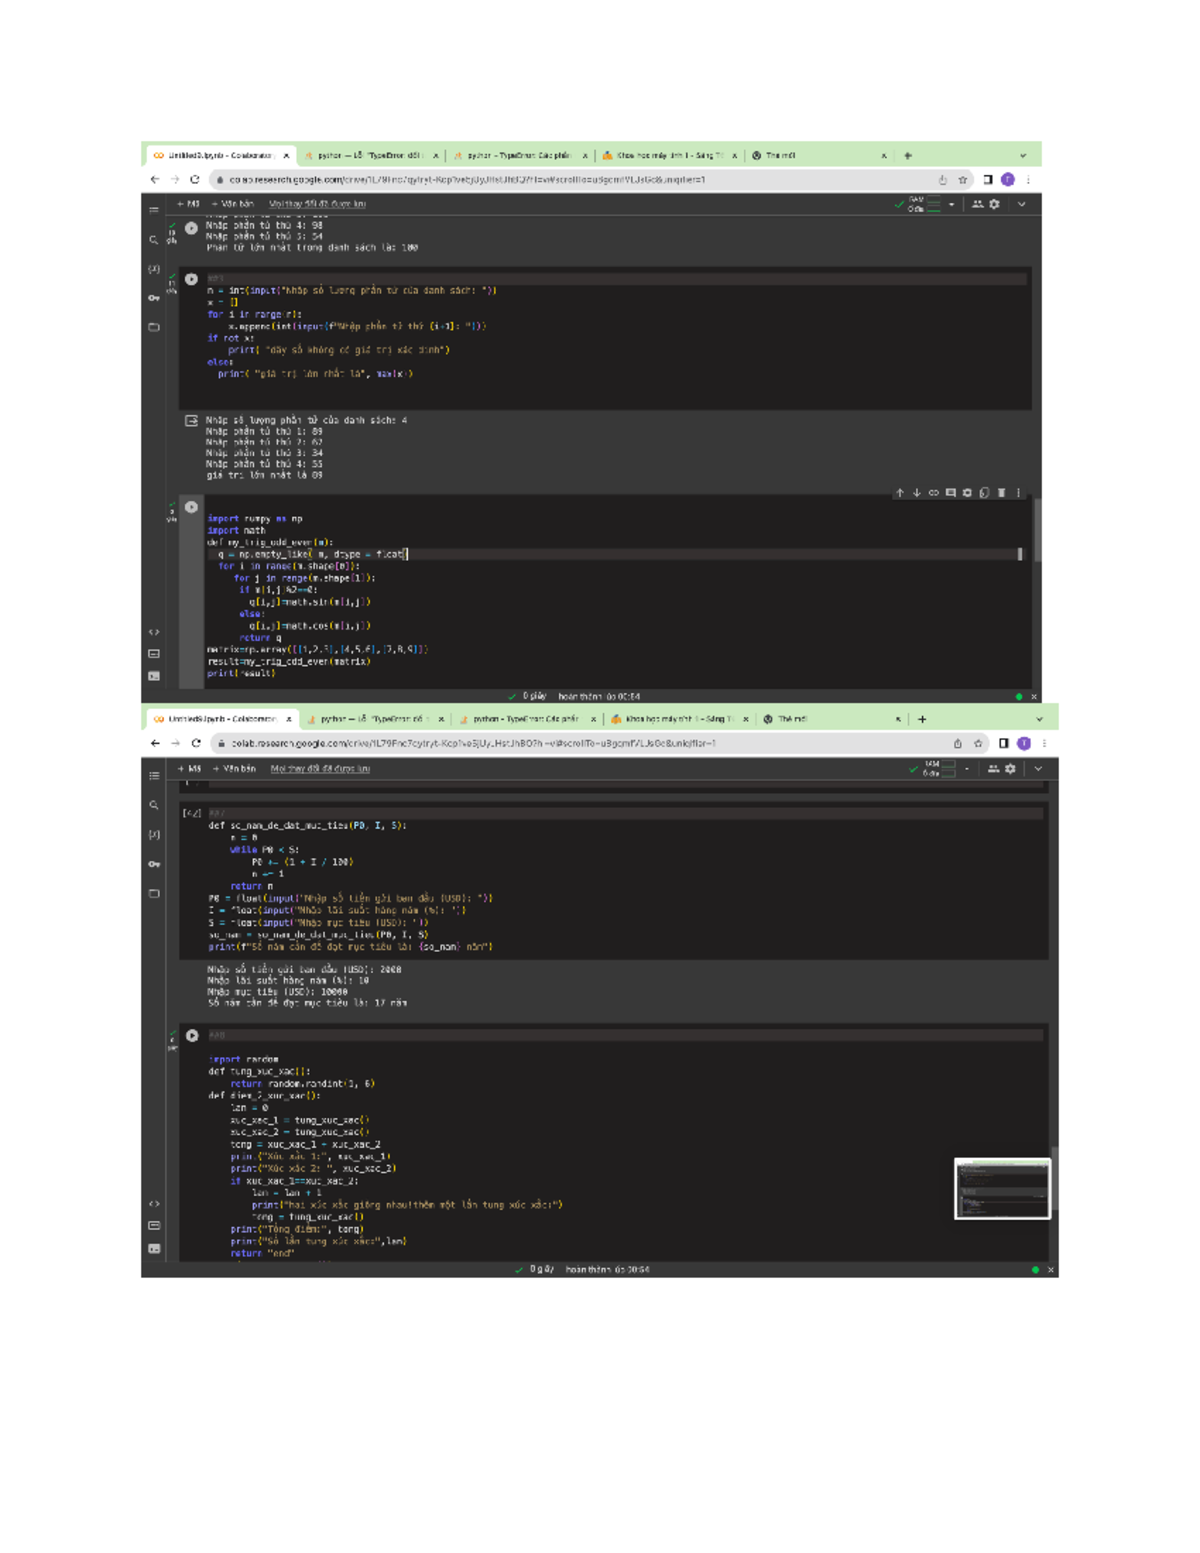Run the numpy my_trig_odd_even cell
The image size is (1200, 1553).
pos(191,507)
